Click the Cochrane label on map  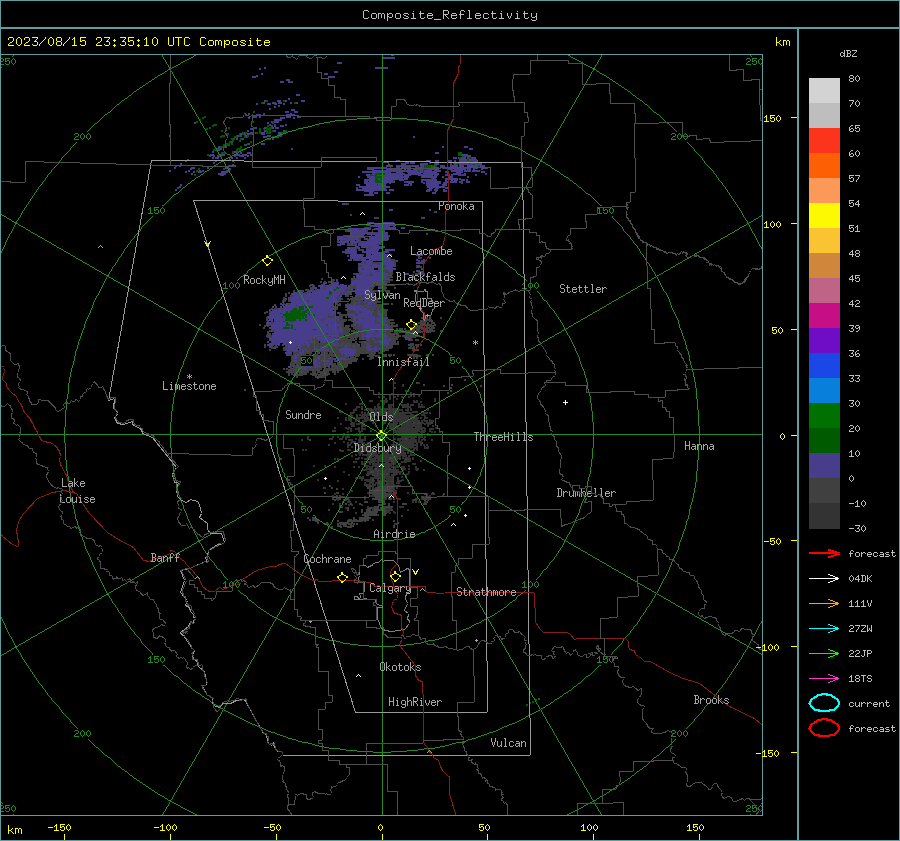(x=327, y=559)
